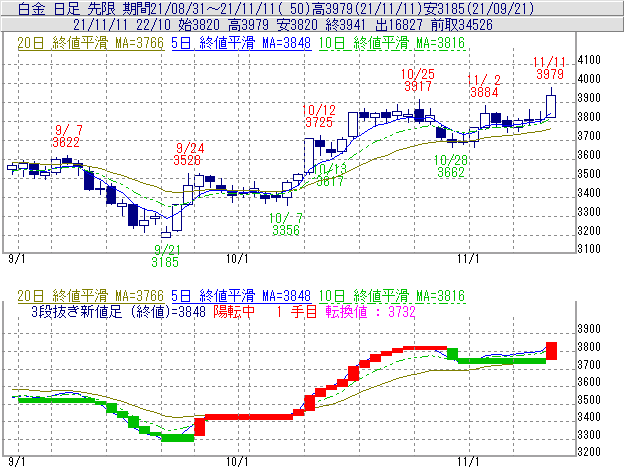Click the 陽転中 status text

click(234, 311)
